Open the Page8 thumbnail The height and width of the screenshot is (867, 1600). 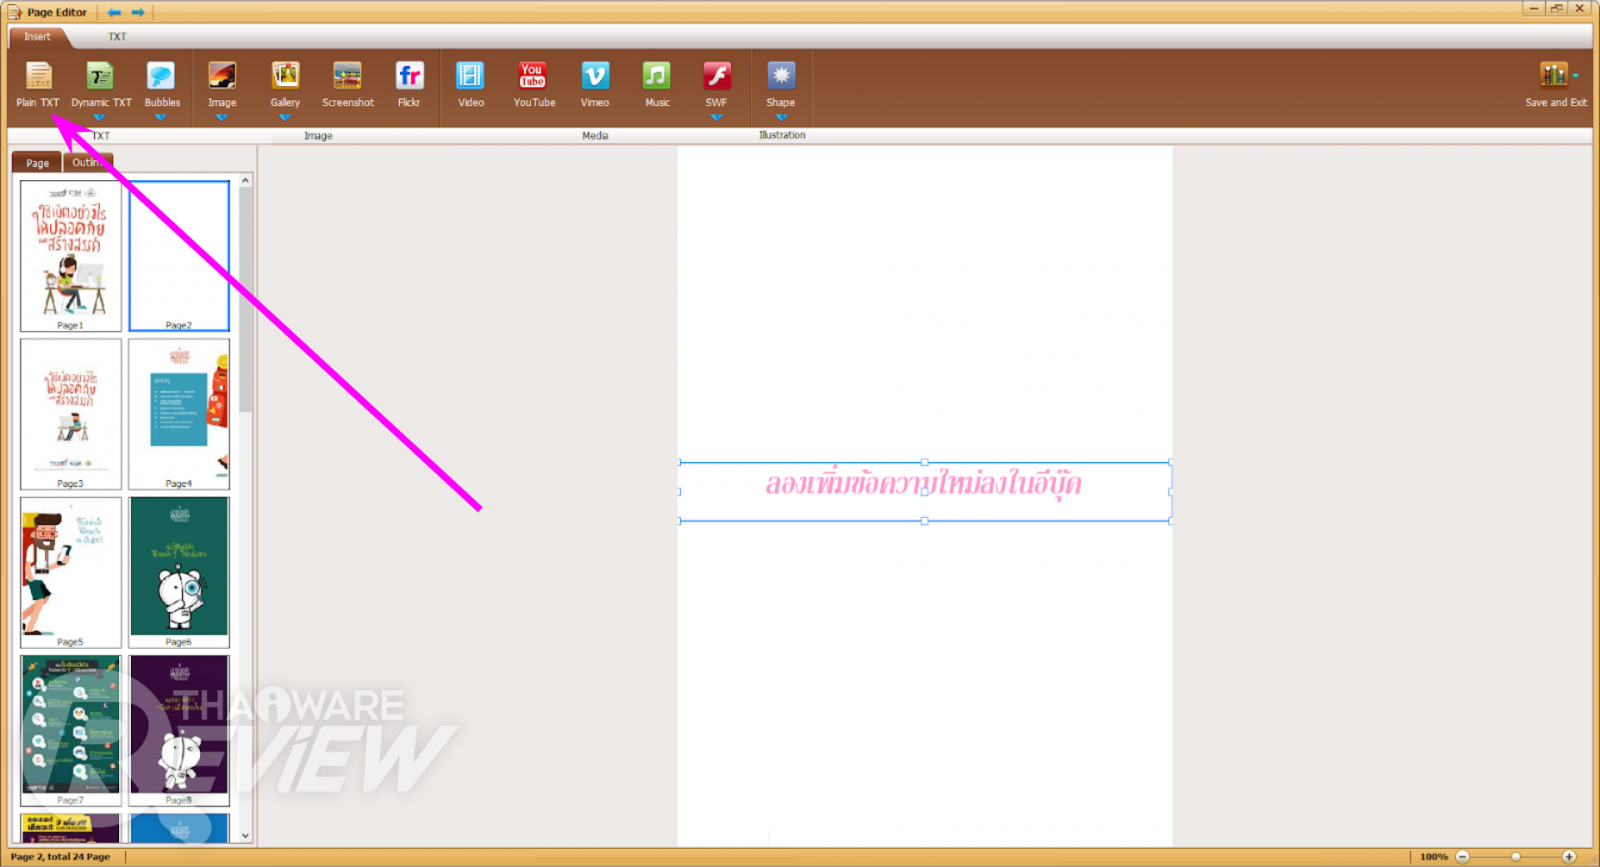click(x=179, y=731)
